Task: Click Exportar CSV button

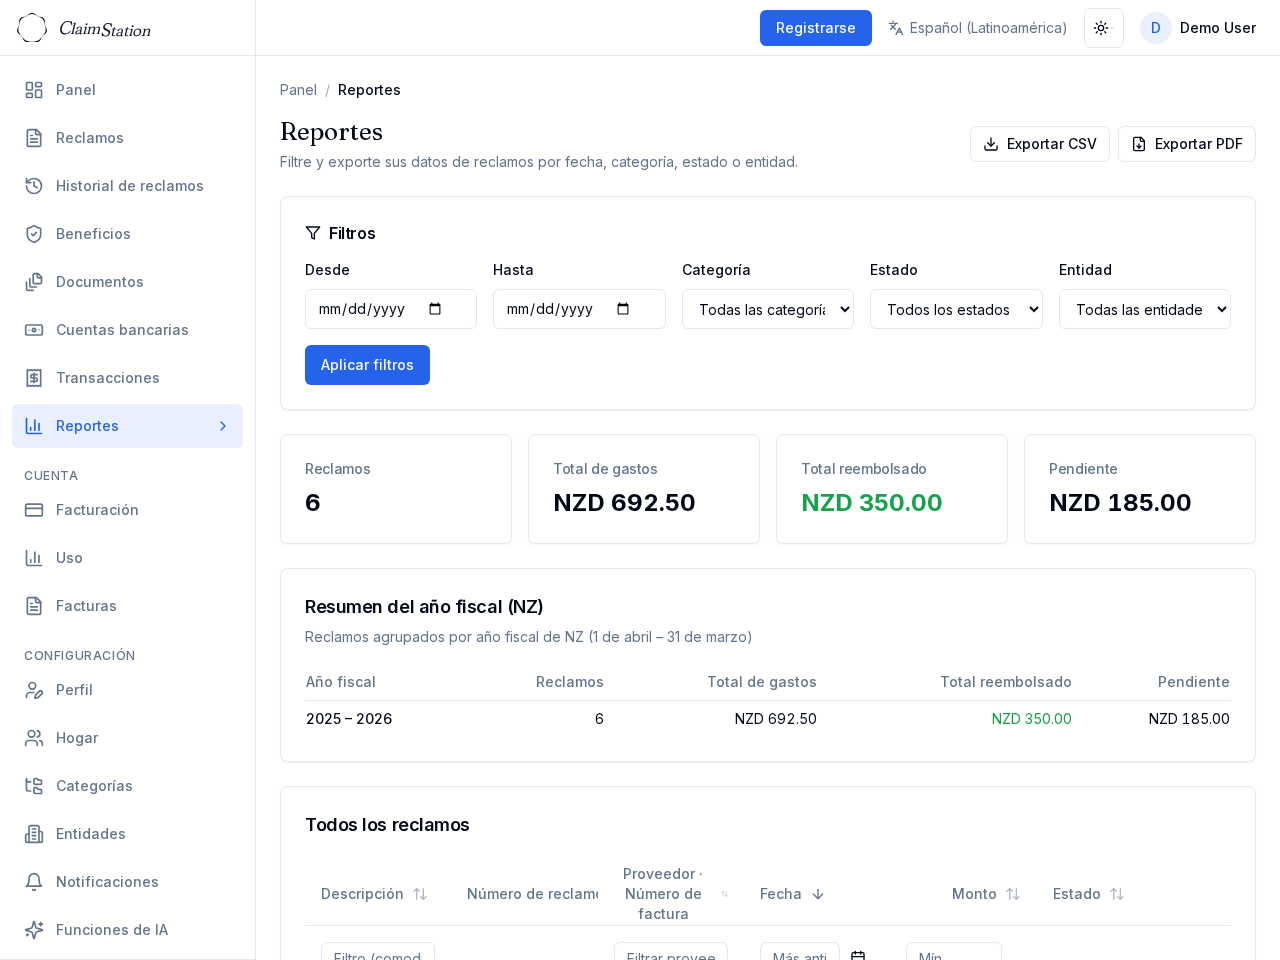Action: point(1039,144)
